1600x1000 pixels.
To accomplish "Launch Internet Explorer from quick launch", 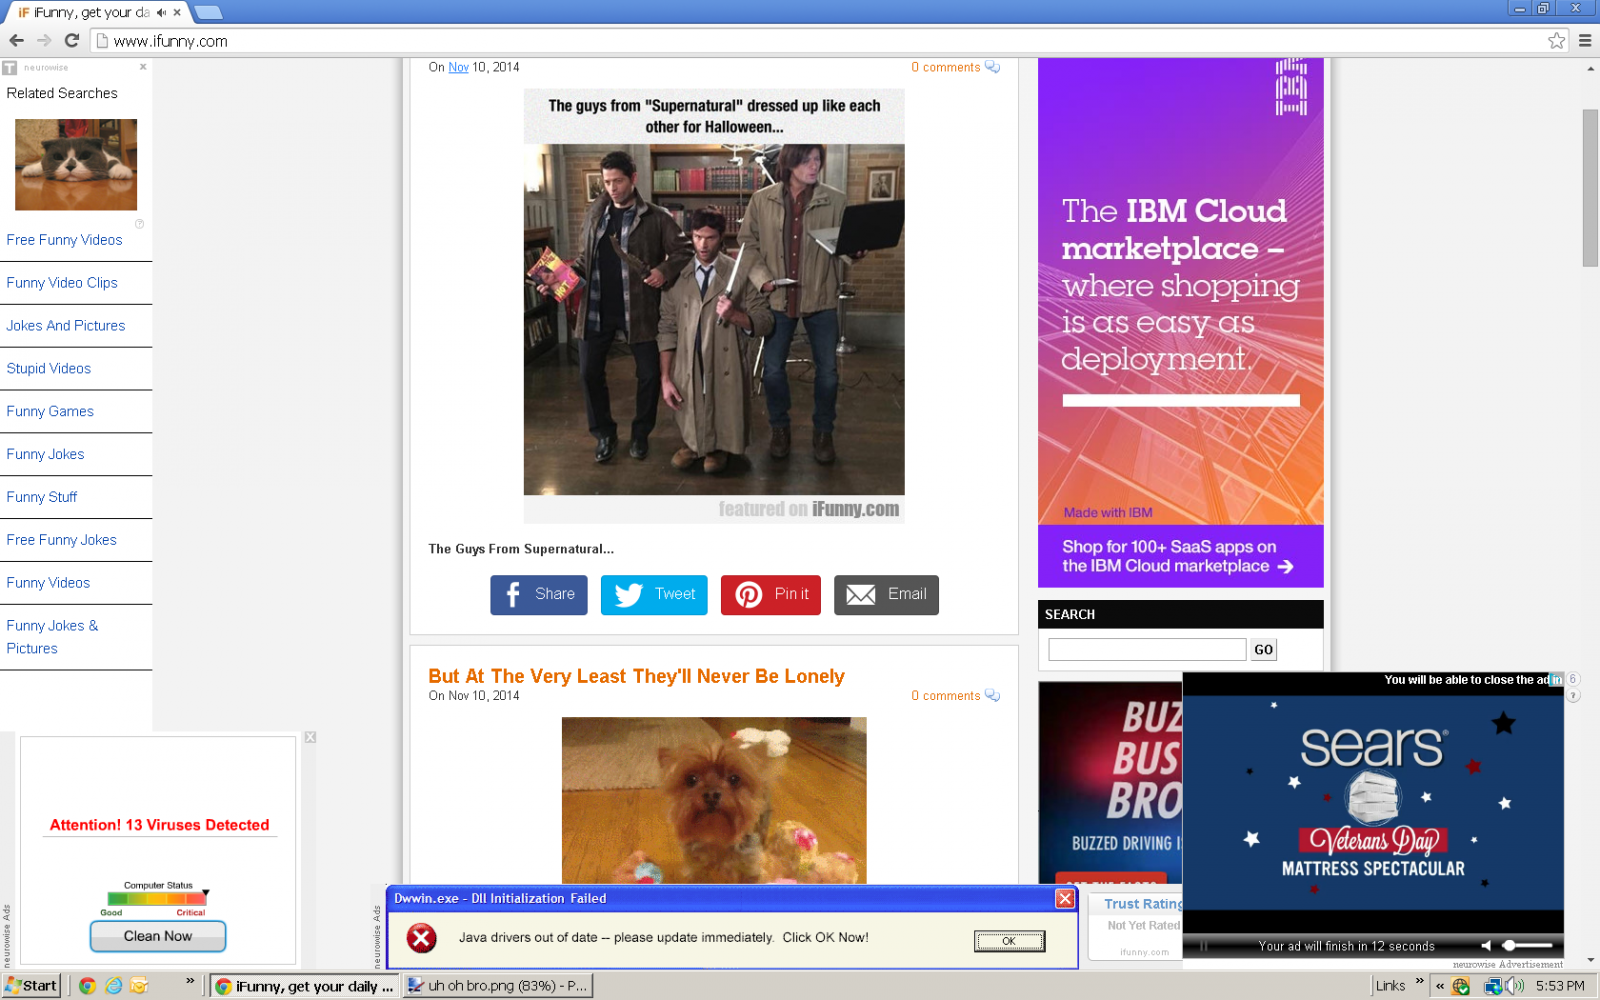I will click(x=113, y=986).
